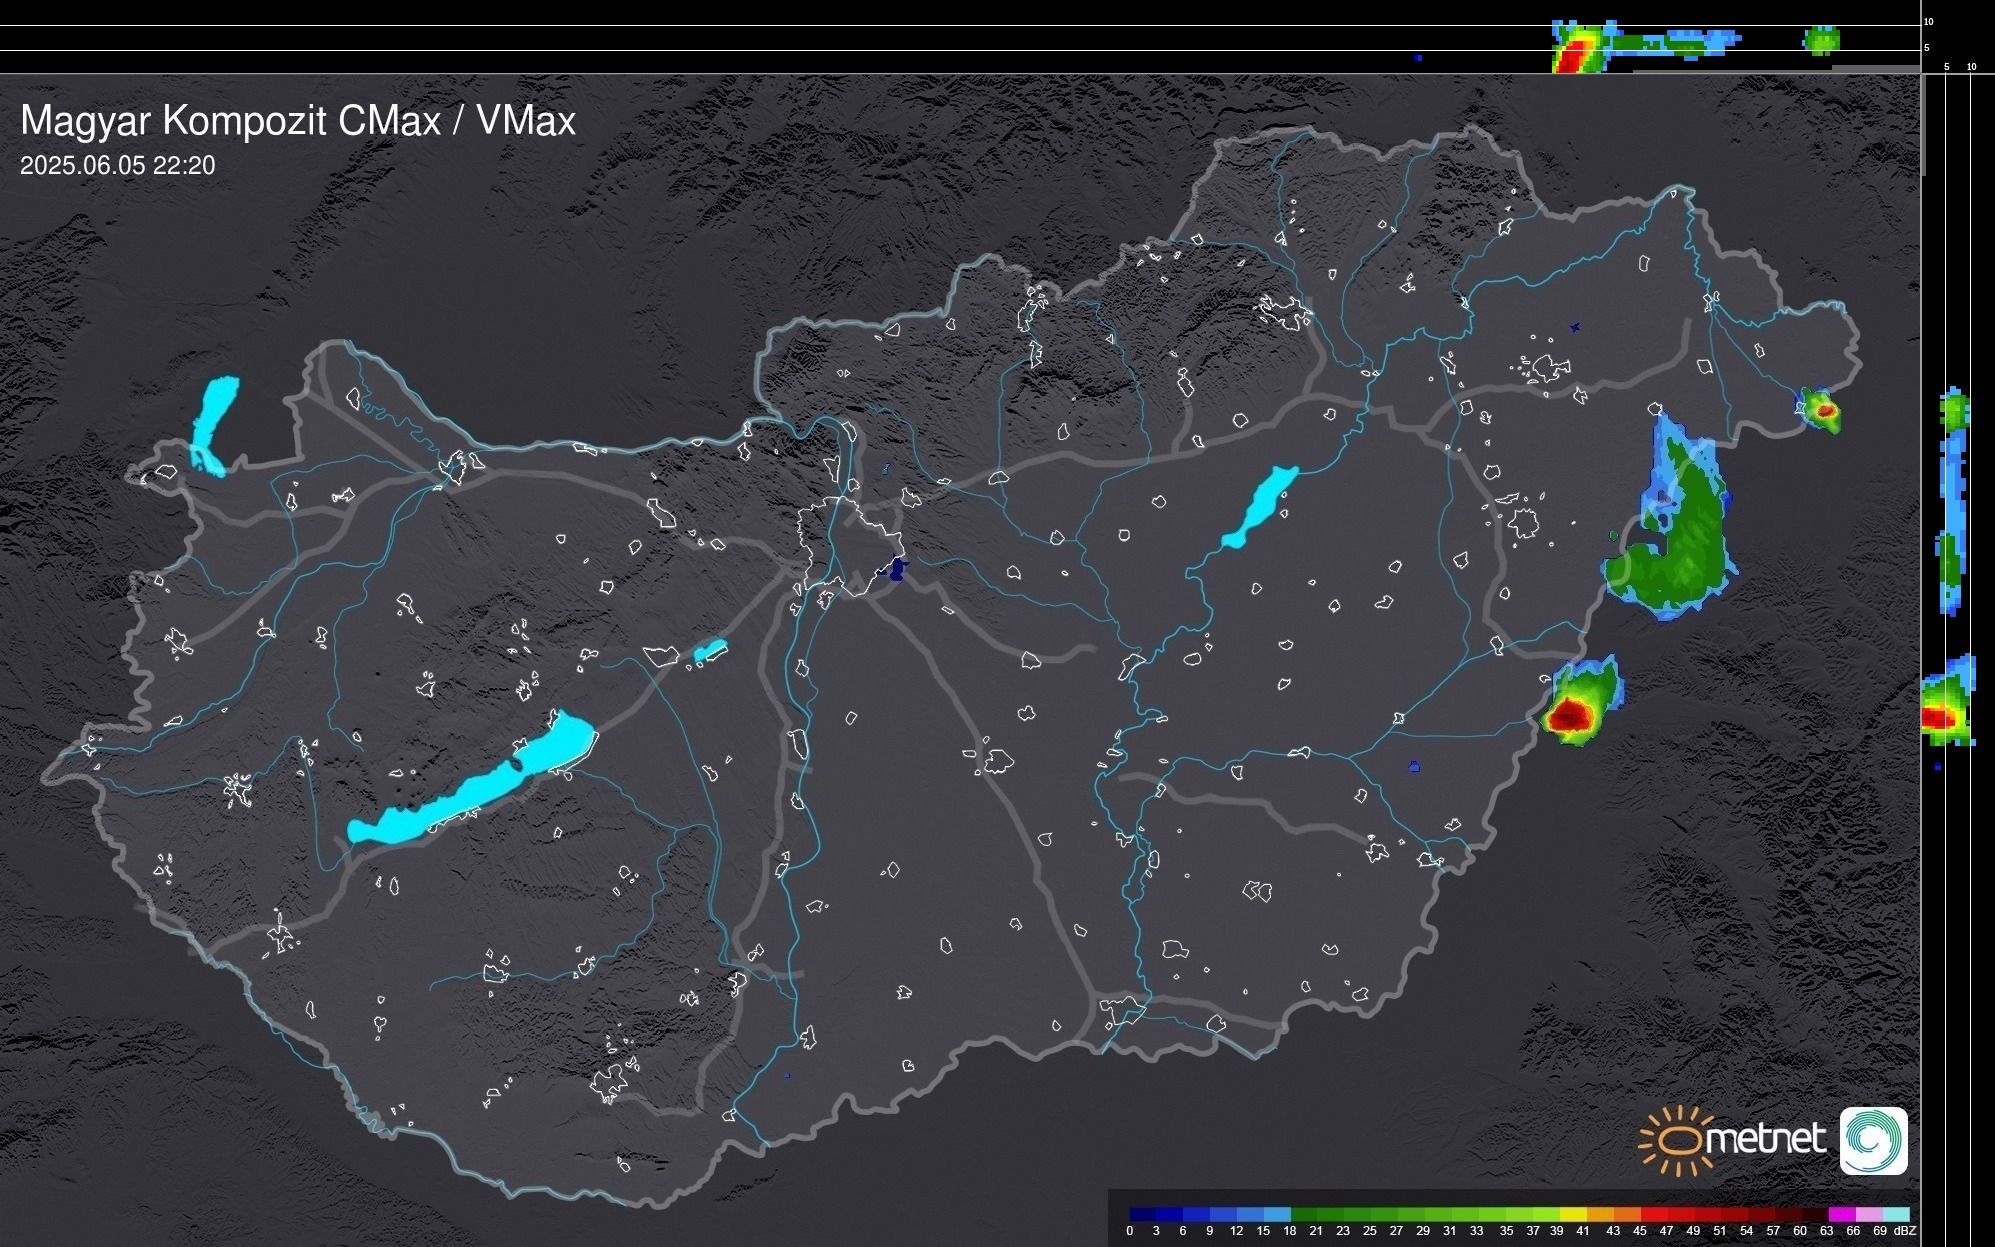The width and height of the screenshot is (1995, 1247).
Task: Click the small storm cell at the northeast tip
Action: pyautogui.click(x=1824, y=409)
